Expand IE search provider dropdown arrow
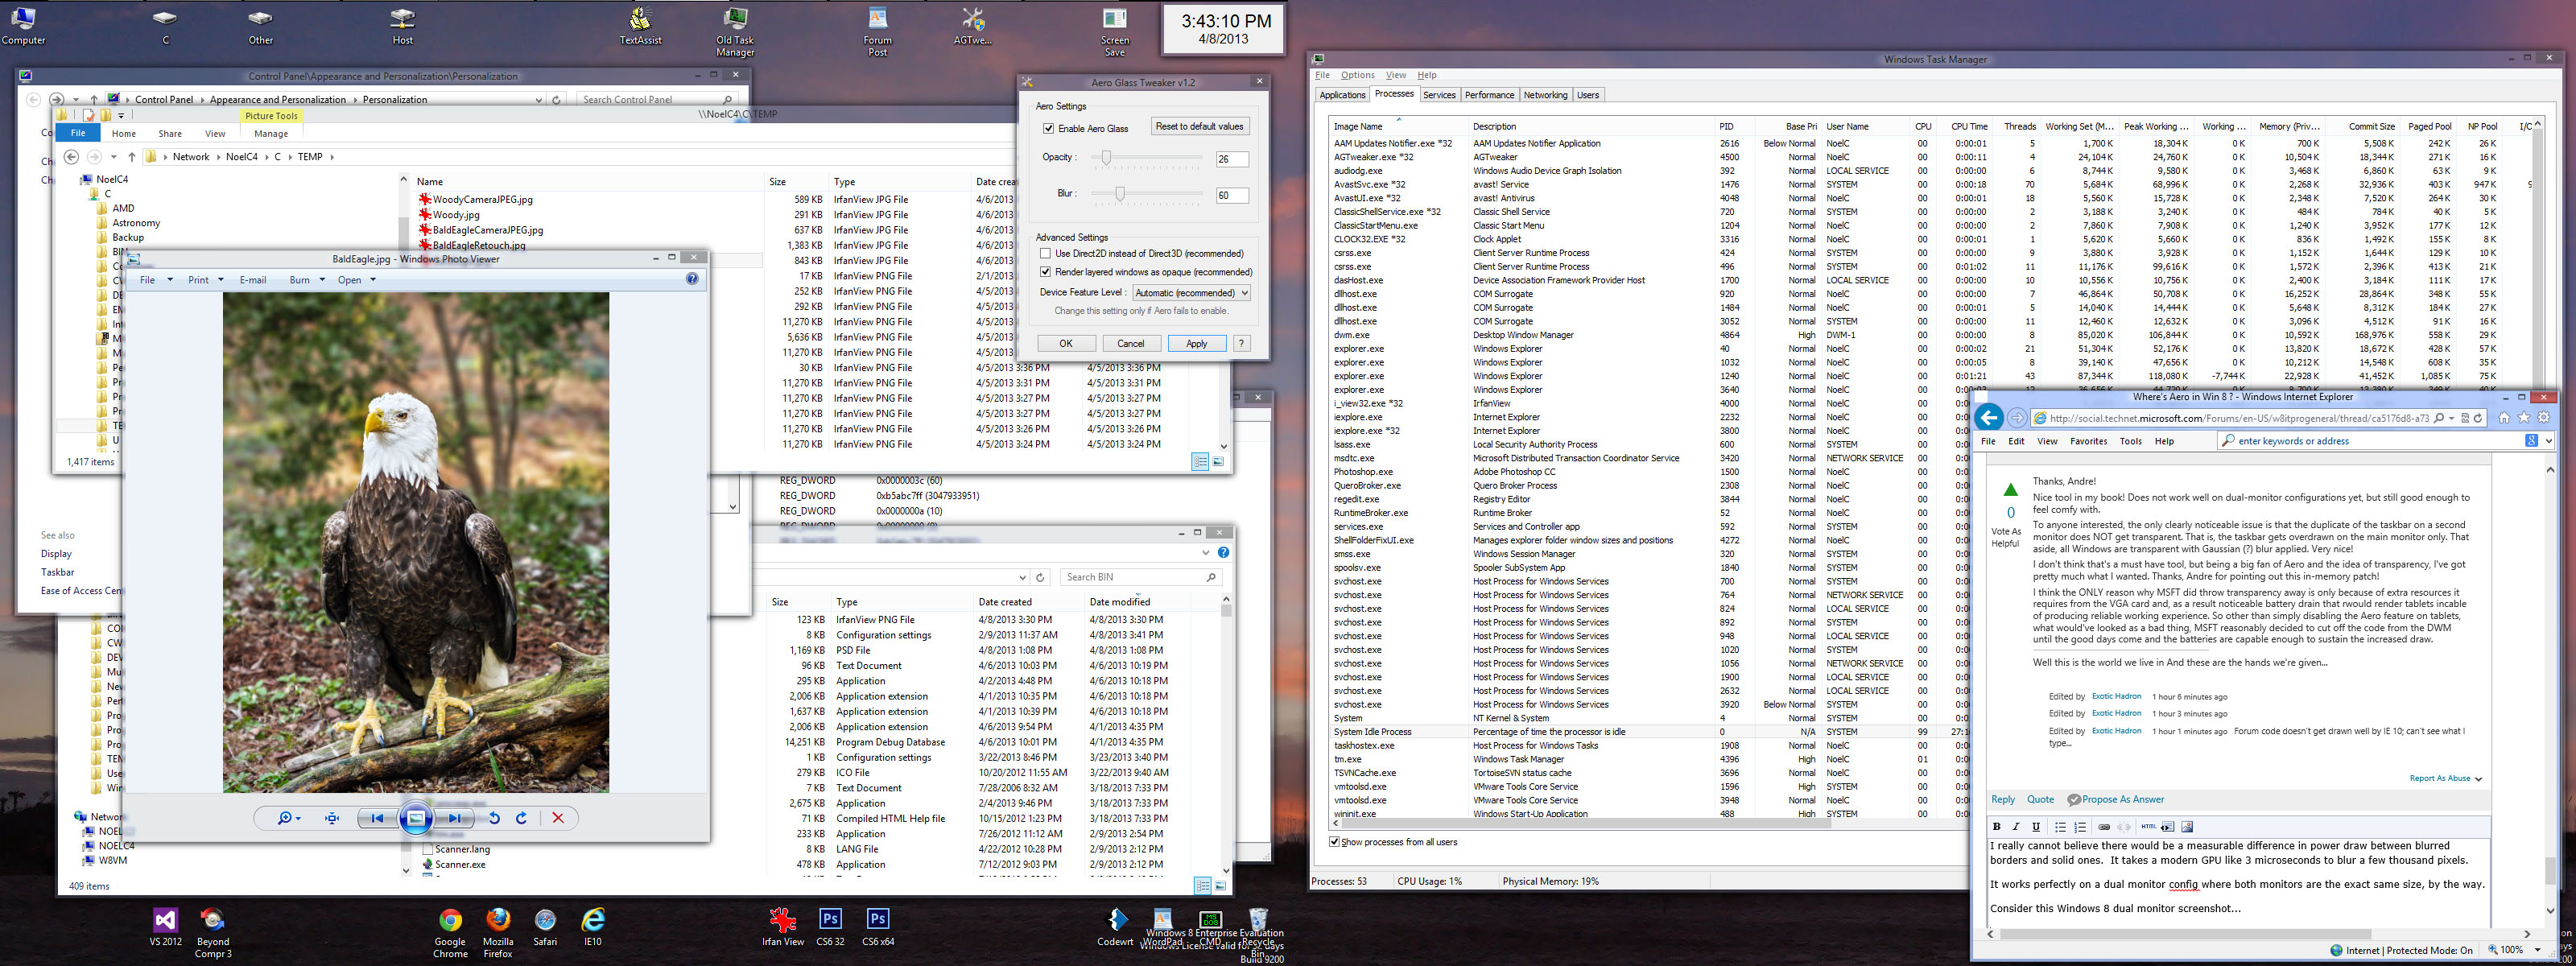 click(x=2550, y=441)
